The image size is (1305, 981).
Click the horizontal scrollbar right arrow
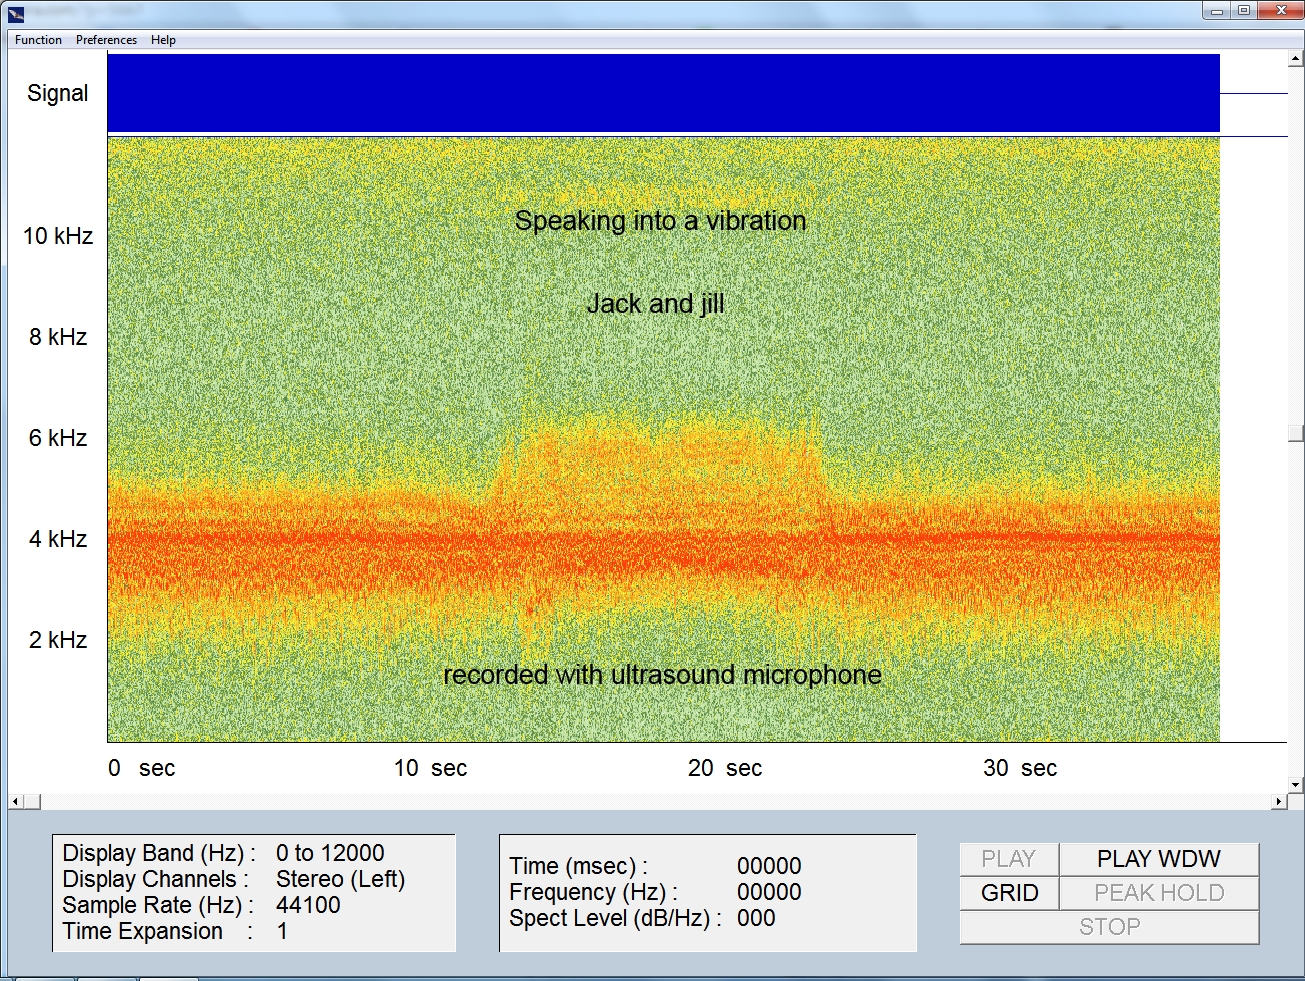click(1279, 801)
